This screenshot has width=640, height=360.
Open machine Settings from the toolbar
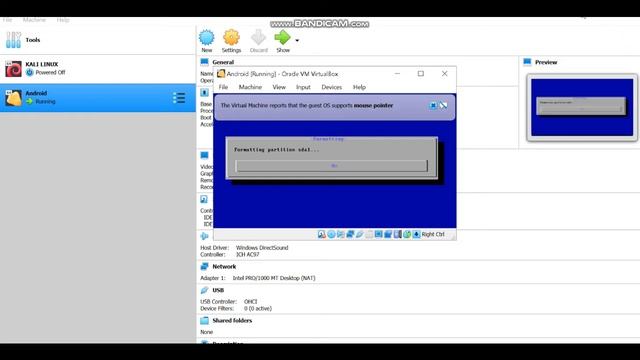231,38
